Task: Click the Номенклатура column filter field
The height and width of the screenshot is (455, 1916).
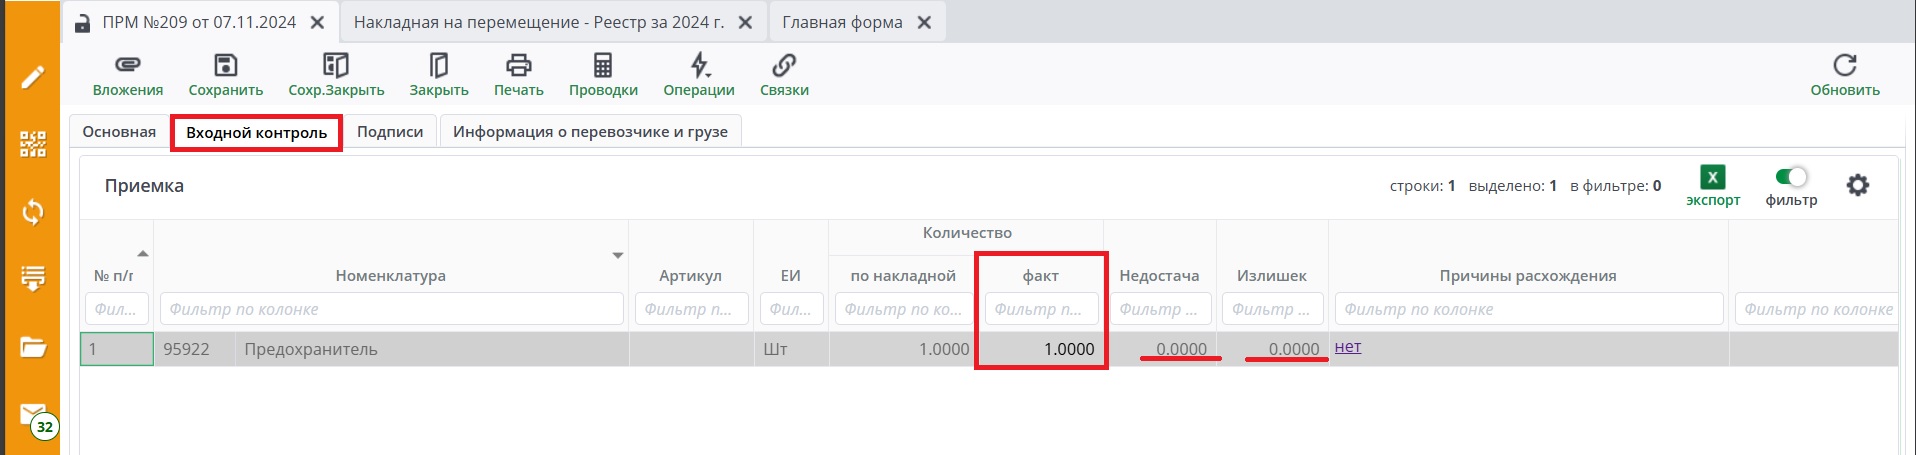Action: [x=391, y=309]
